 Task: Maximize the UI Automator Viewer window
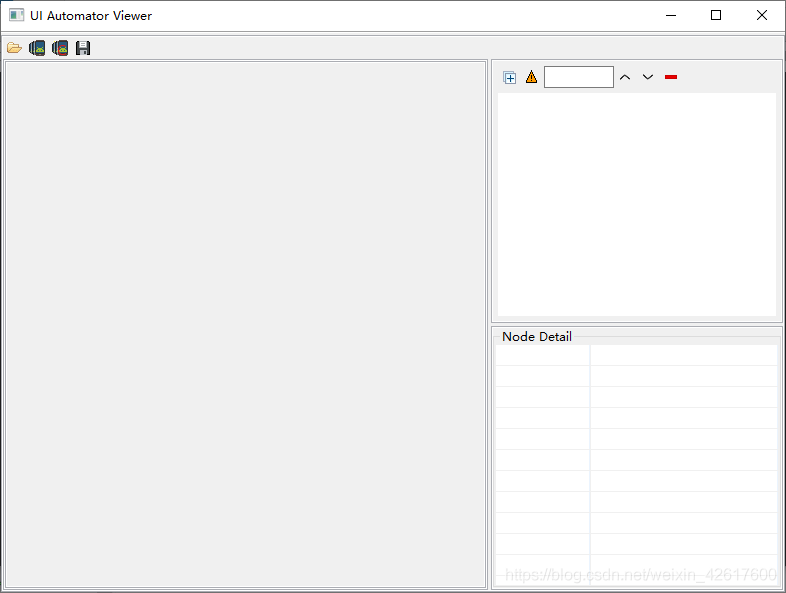tap(716, 16)
